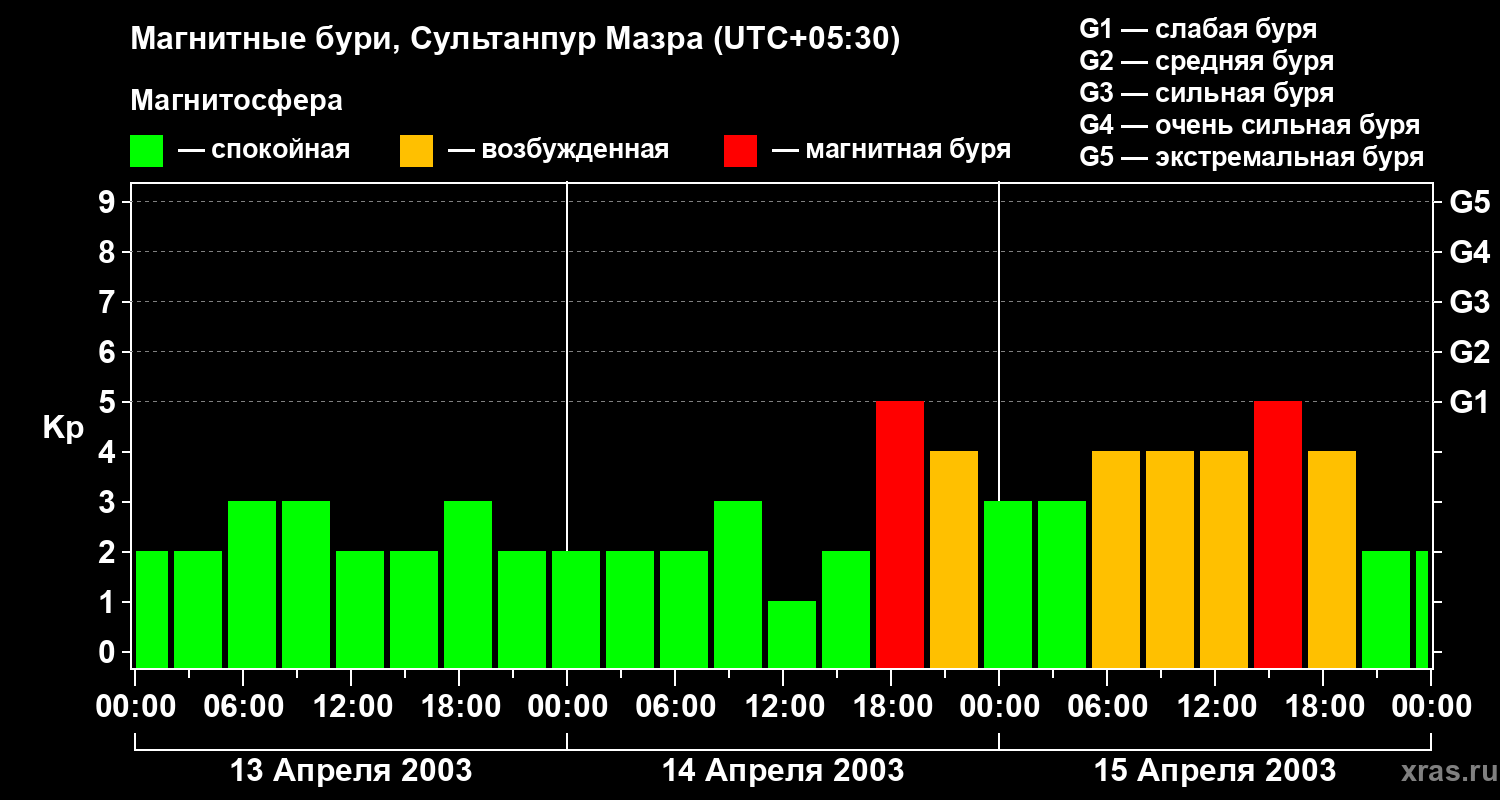1500x800 pixels.
Task: Click 'G4 — очень сильная буря' description
Action: [1250, 125]
